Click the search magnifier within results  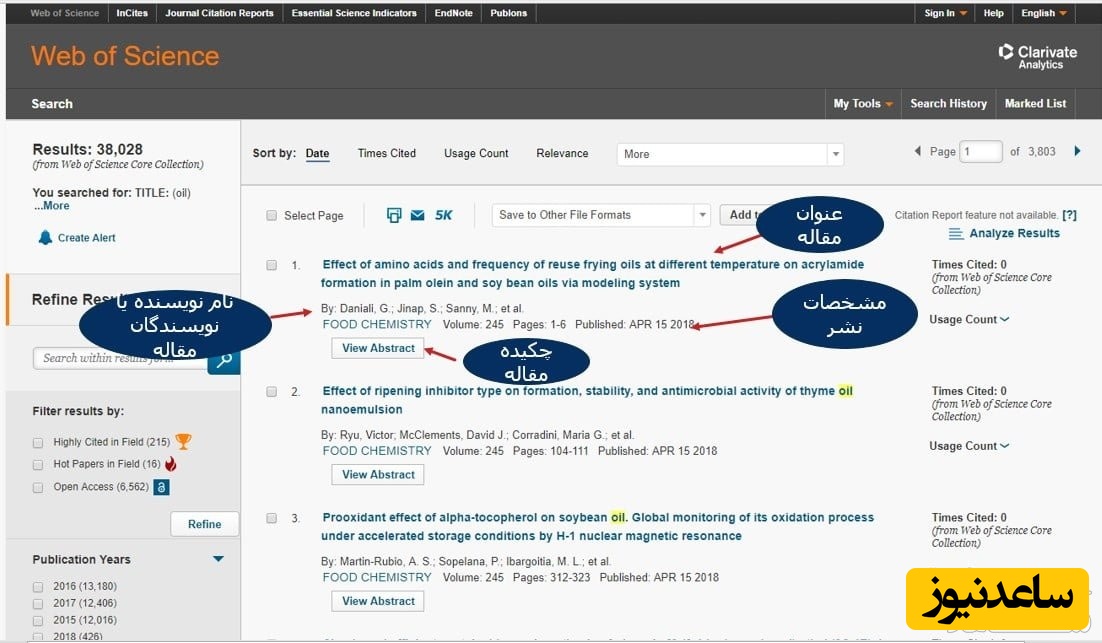click(225, 358)
